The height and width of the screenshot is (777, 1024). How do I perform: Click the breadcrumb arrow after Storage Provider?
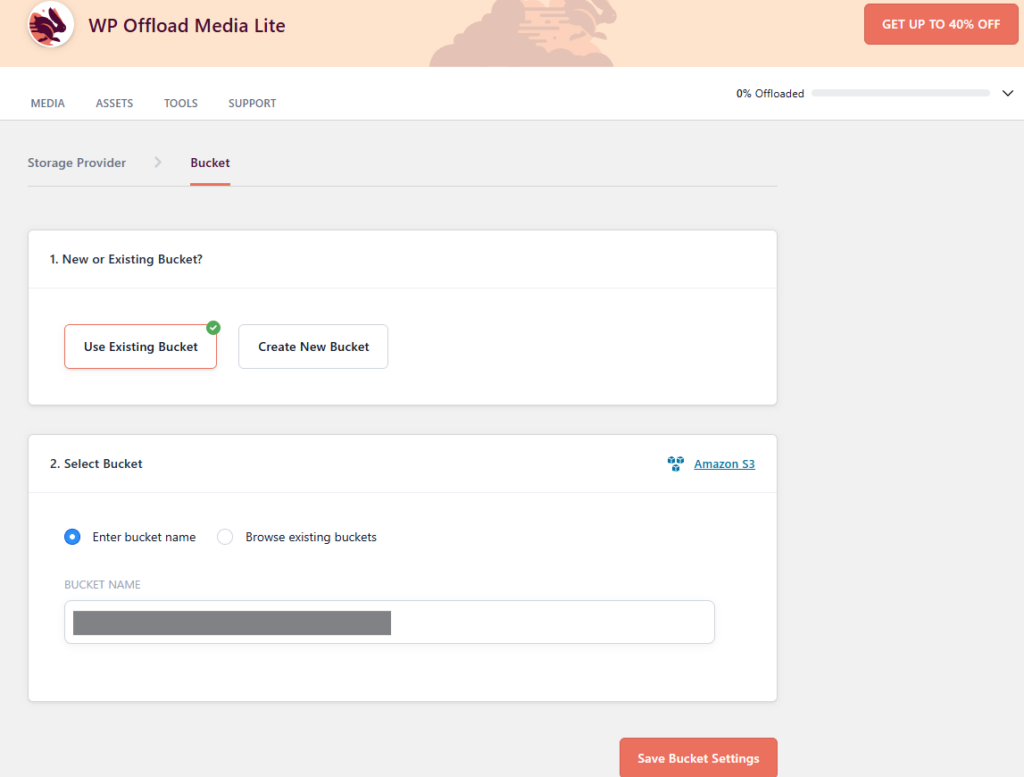158,162
